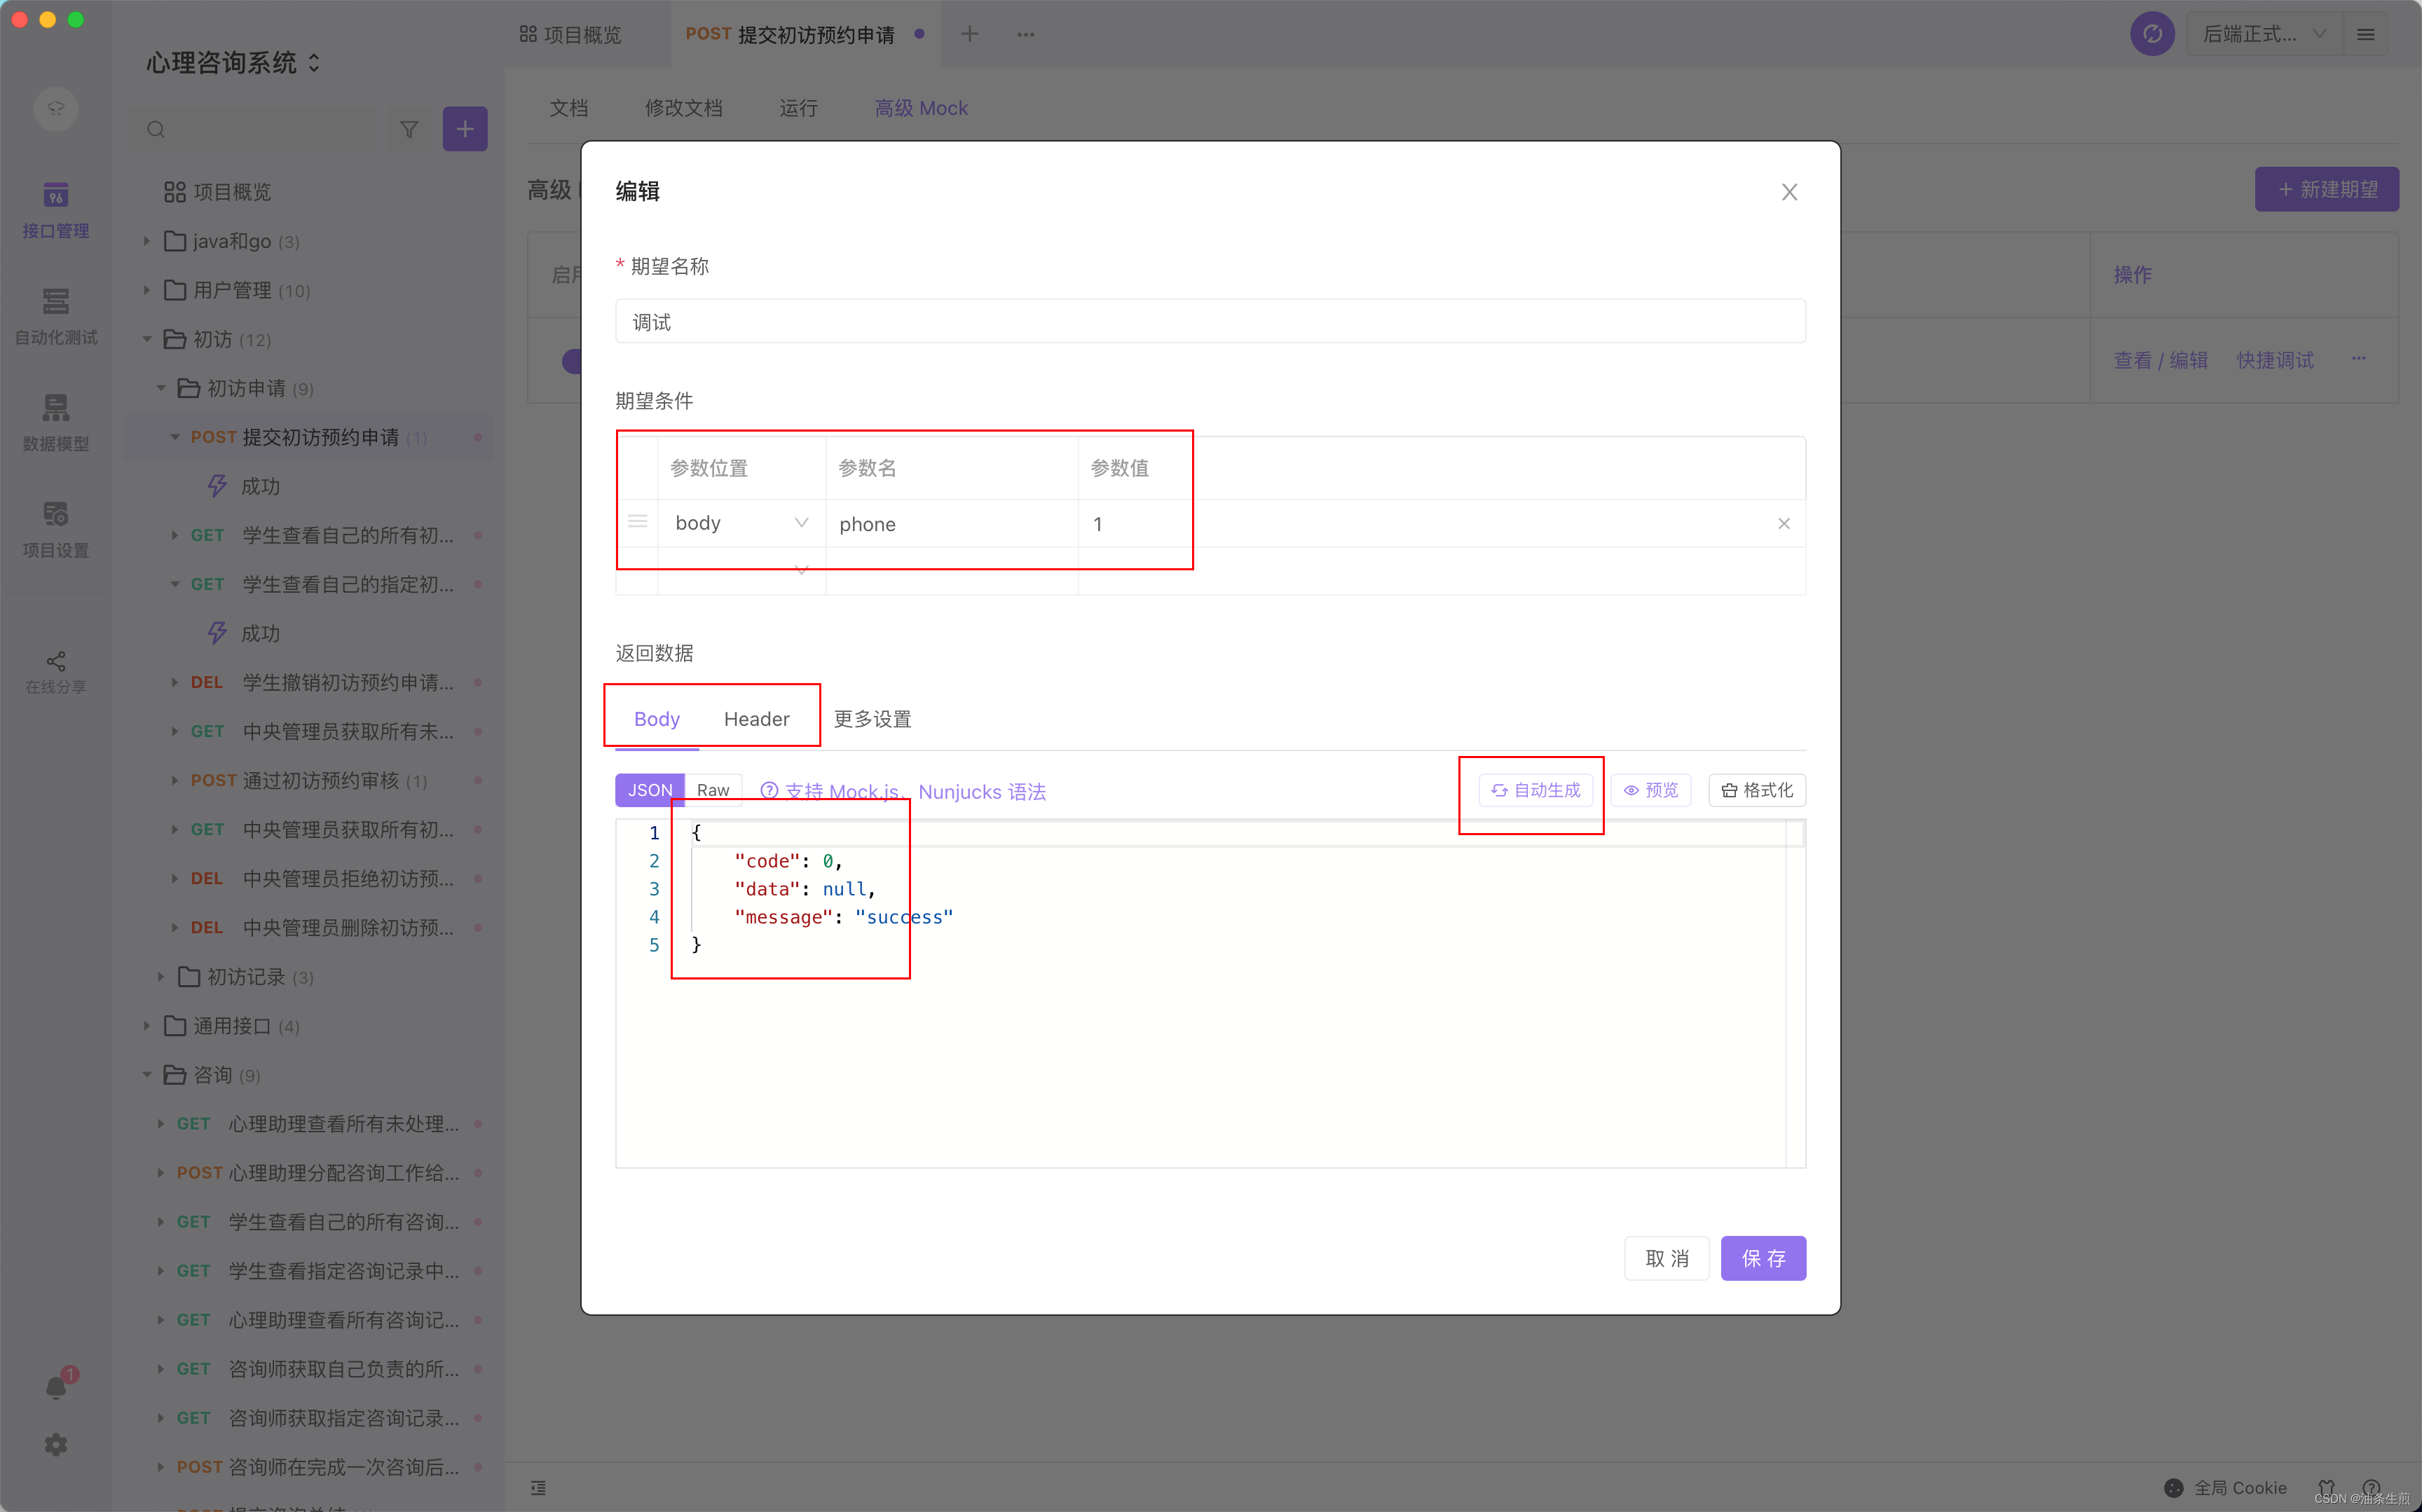The height and width of the screenshot is (1512, 2422).
Task: Save the expectation with 保存
Action: 1763,1258
